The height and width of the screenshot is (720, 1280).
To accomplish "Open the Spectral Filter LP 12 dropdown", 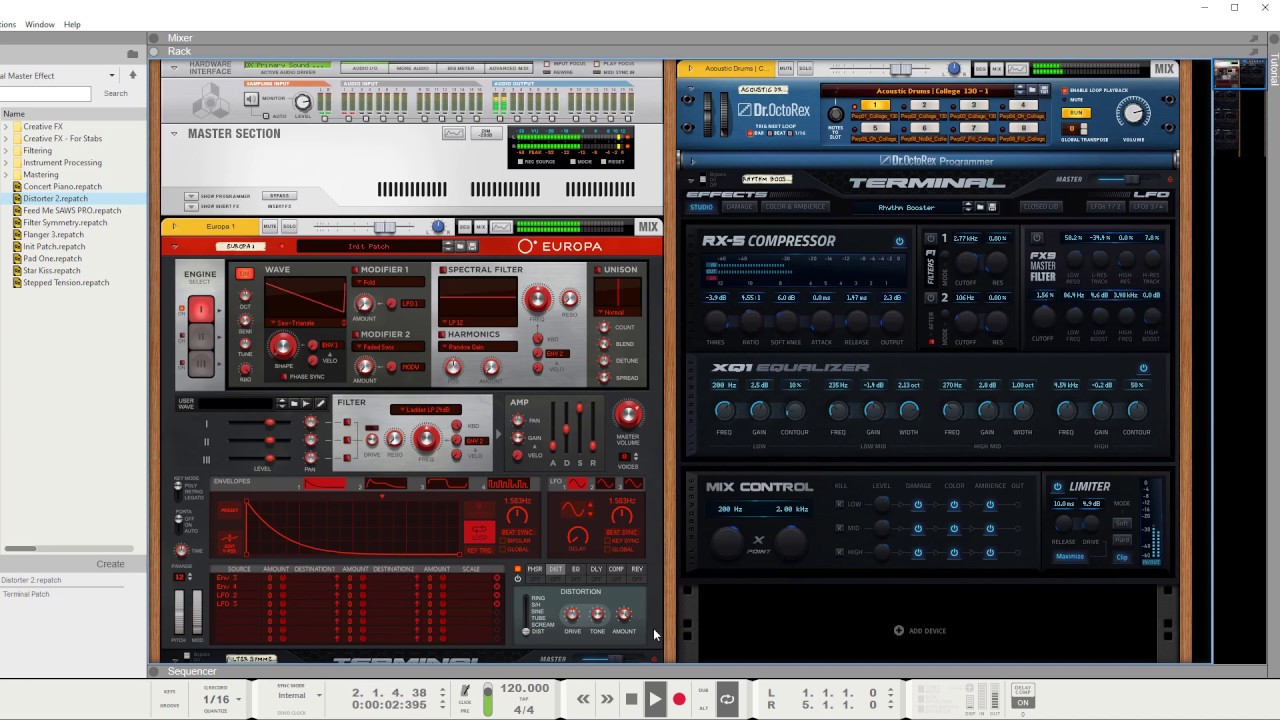I will pyautogui.click(x=478, y=323).
